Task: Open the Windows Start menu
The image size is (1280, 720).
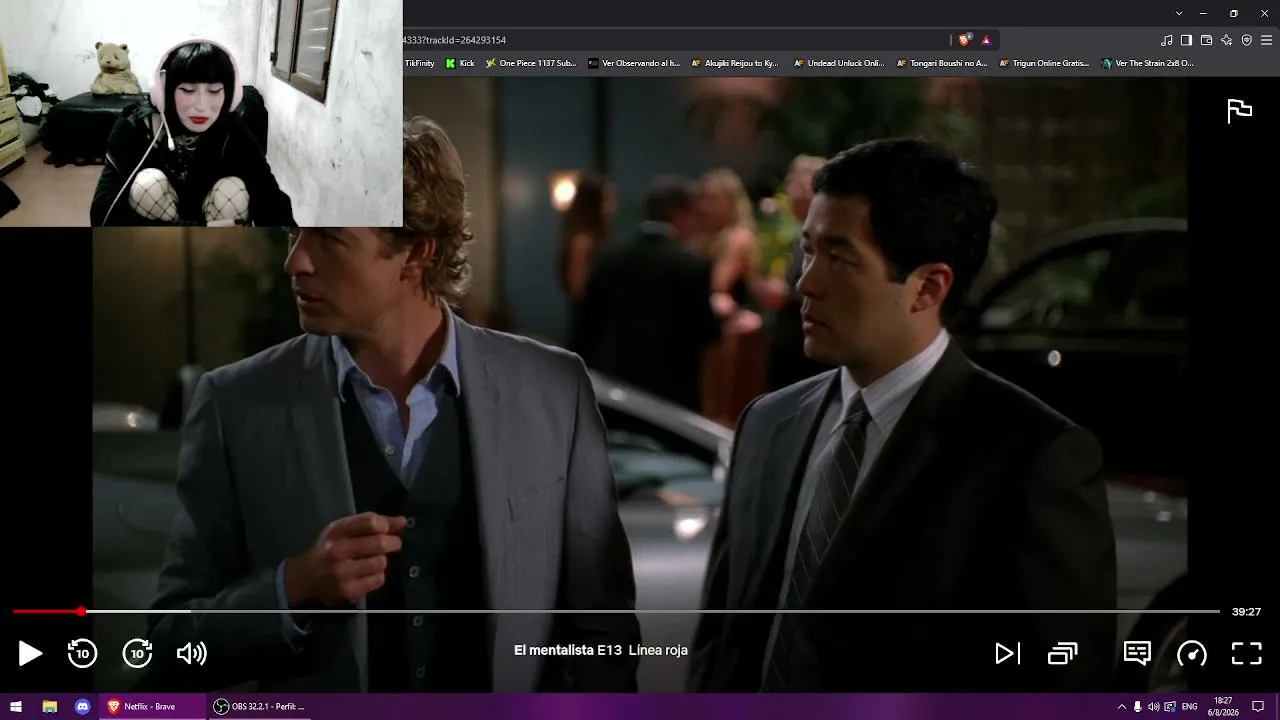Action: coord(16,706)
